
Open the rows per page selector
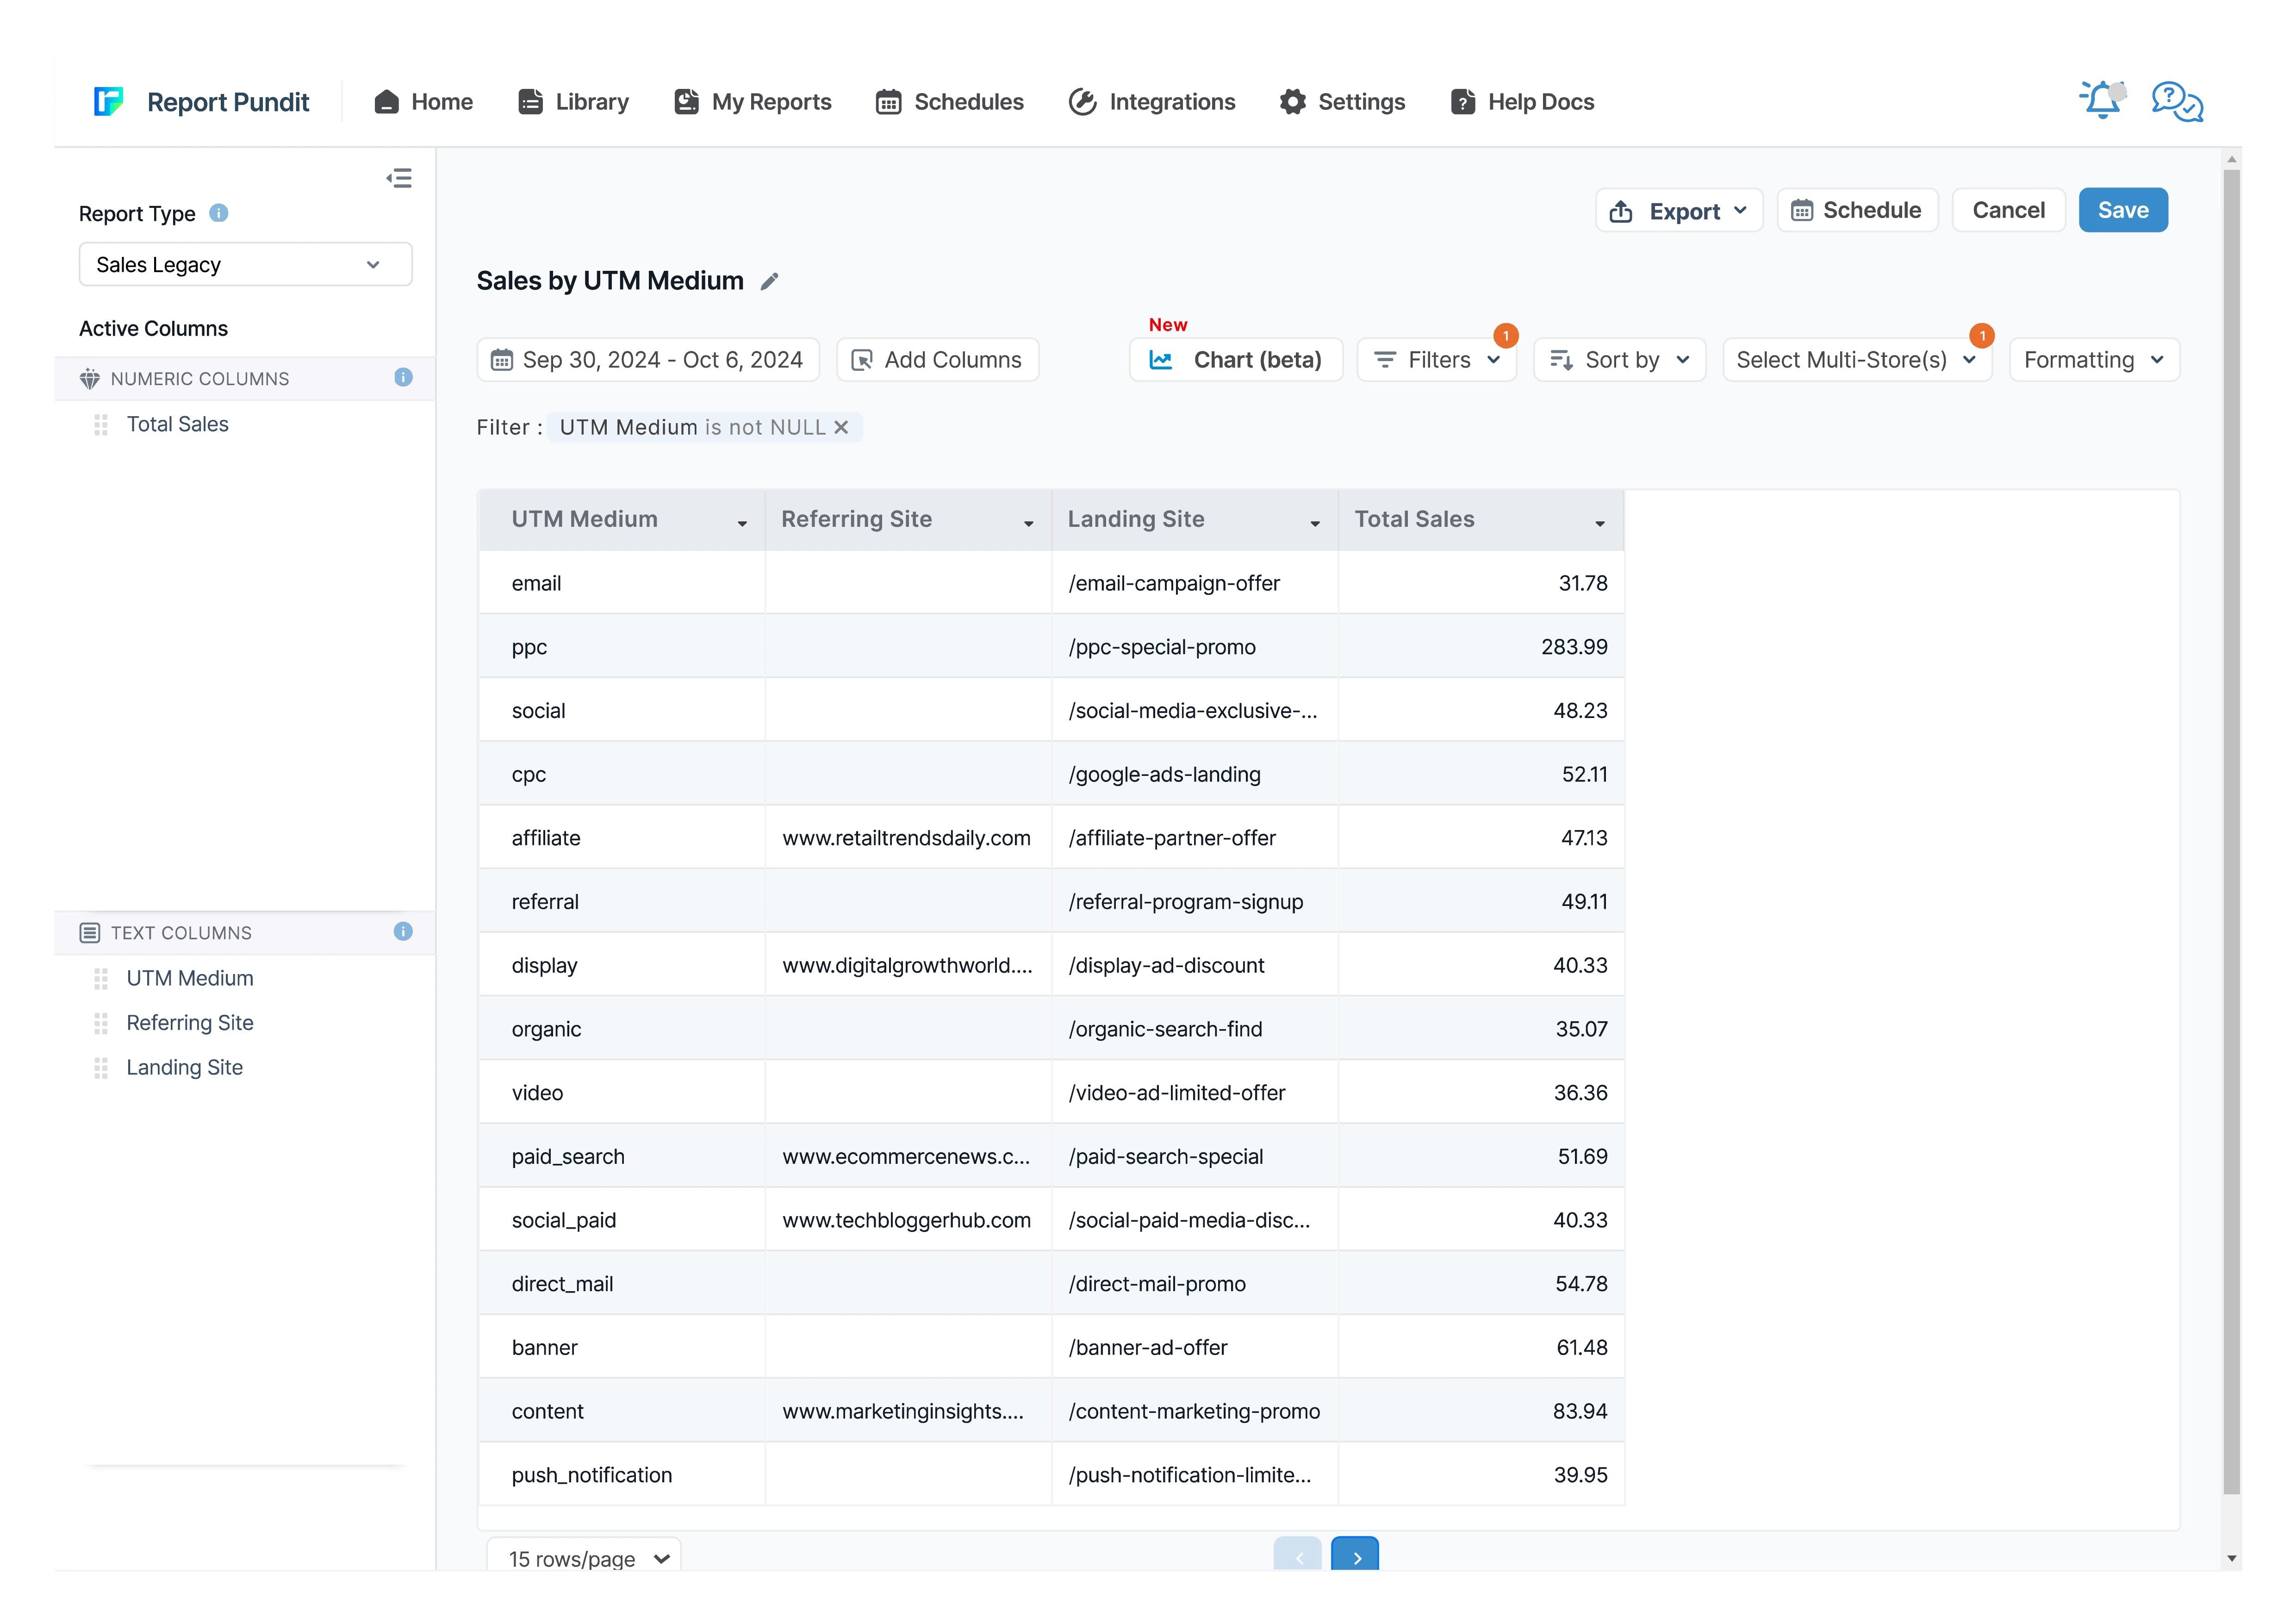584,1557
